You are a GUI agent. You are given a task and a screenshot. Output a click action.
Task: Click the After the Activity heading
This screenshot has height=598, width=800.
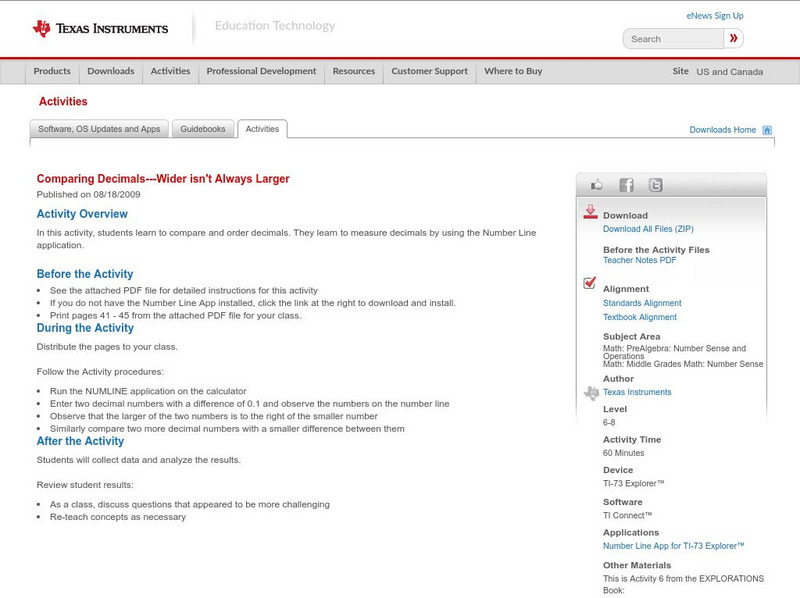[x=80, y=441]
